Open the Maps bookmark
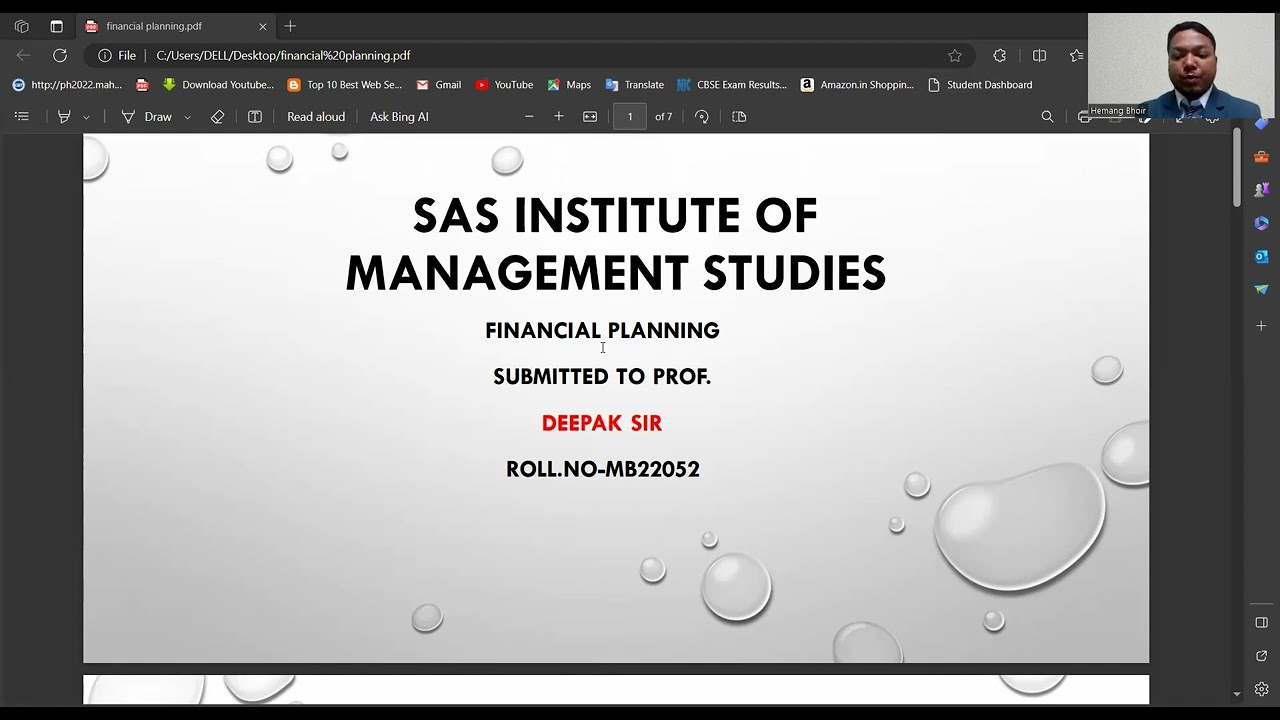The height and width of the screenshot is (720, 1280). [x=568, y=85]
